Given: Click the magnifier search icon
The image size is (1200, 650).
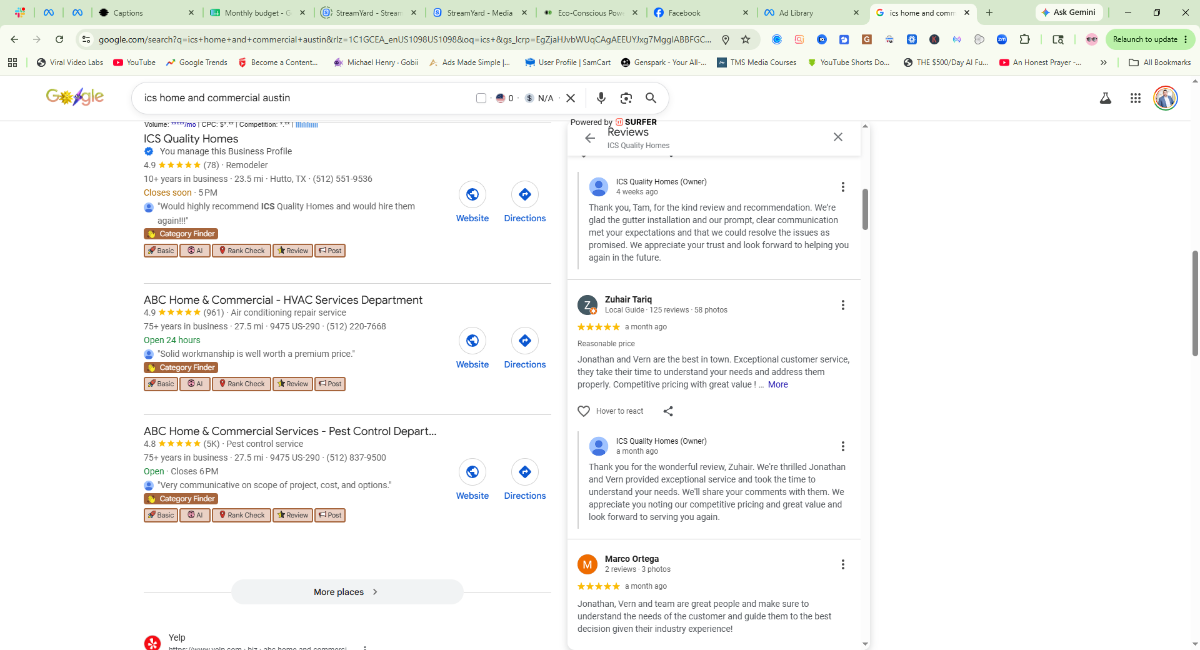Looking at the screenshot, I should (x=651, y=98).
